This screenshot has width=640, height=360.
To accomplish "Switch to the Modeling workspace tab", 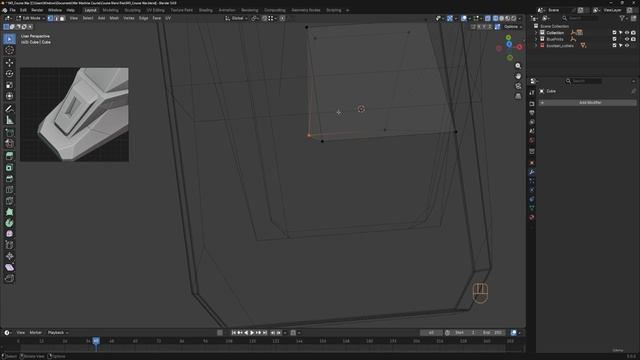I will pos(110,10).
